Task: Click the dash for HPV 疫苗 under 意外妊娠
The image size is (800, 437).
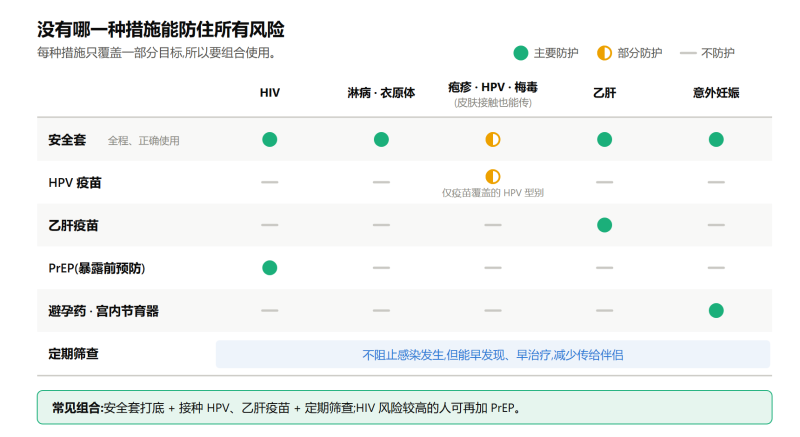Action: tap(716, 182)
